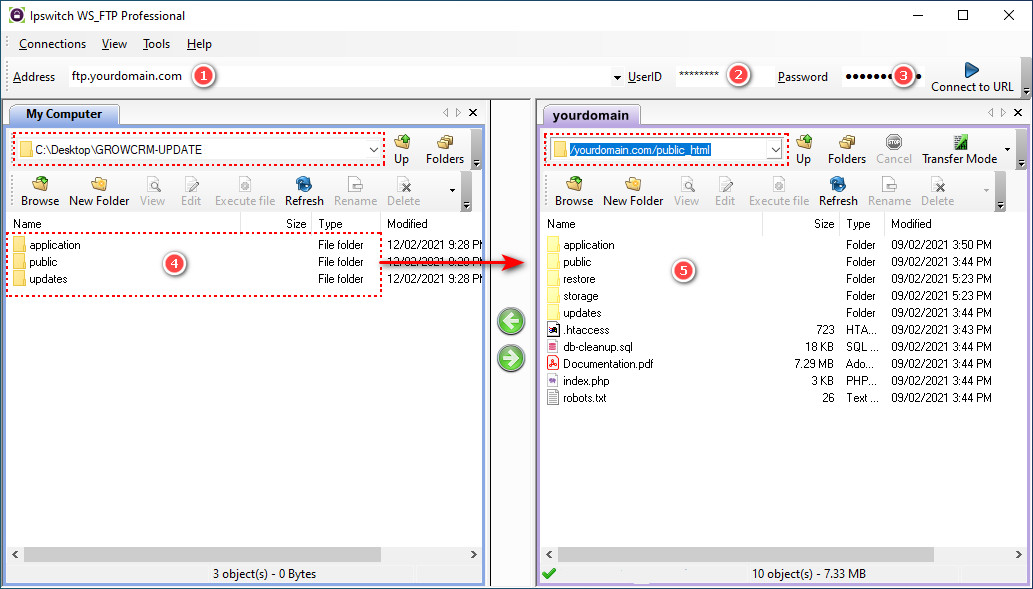Click Connect to URL button
This screenshot has height=589, width=1033.
pyautogui.click(x=972, y=77)
